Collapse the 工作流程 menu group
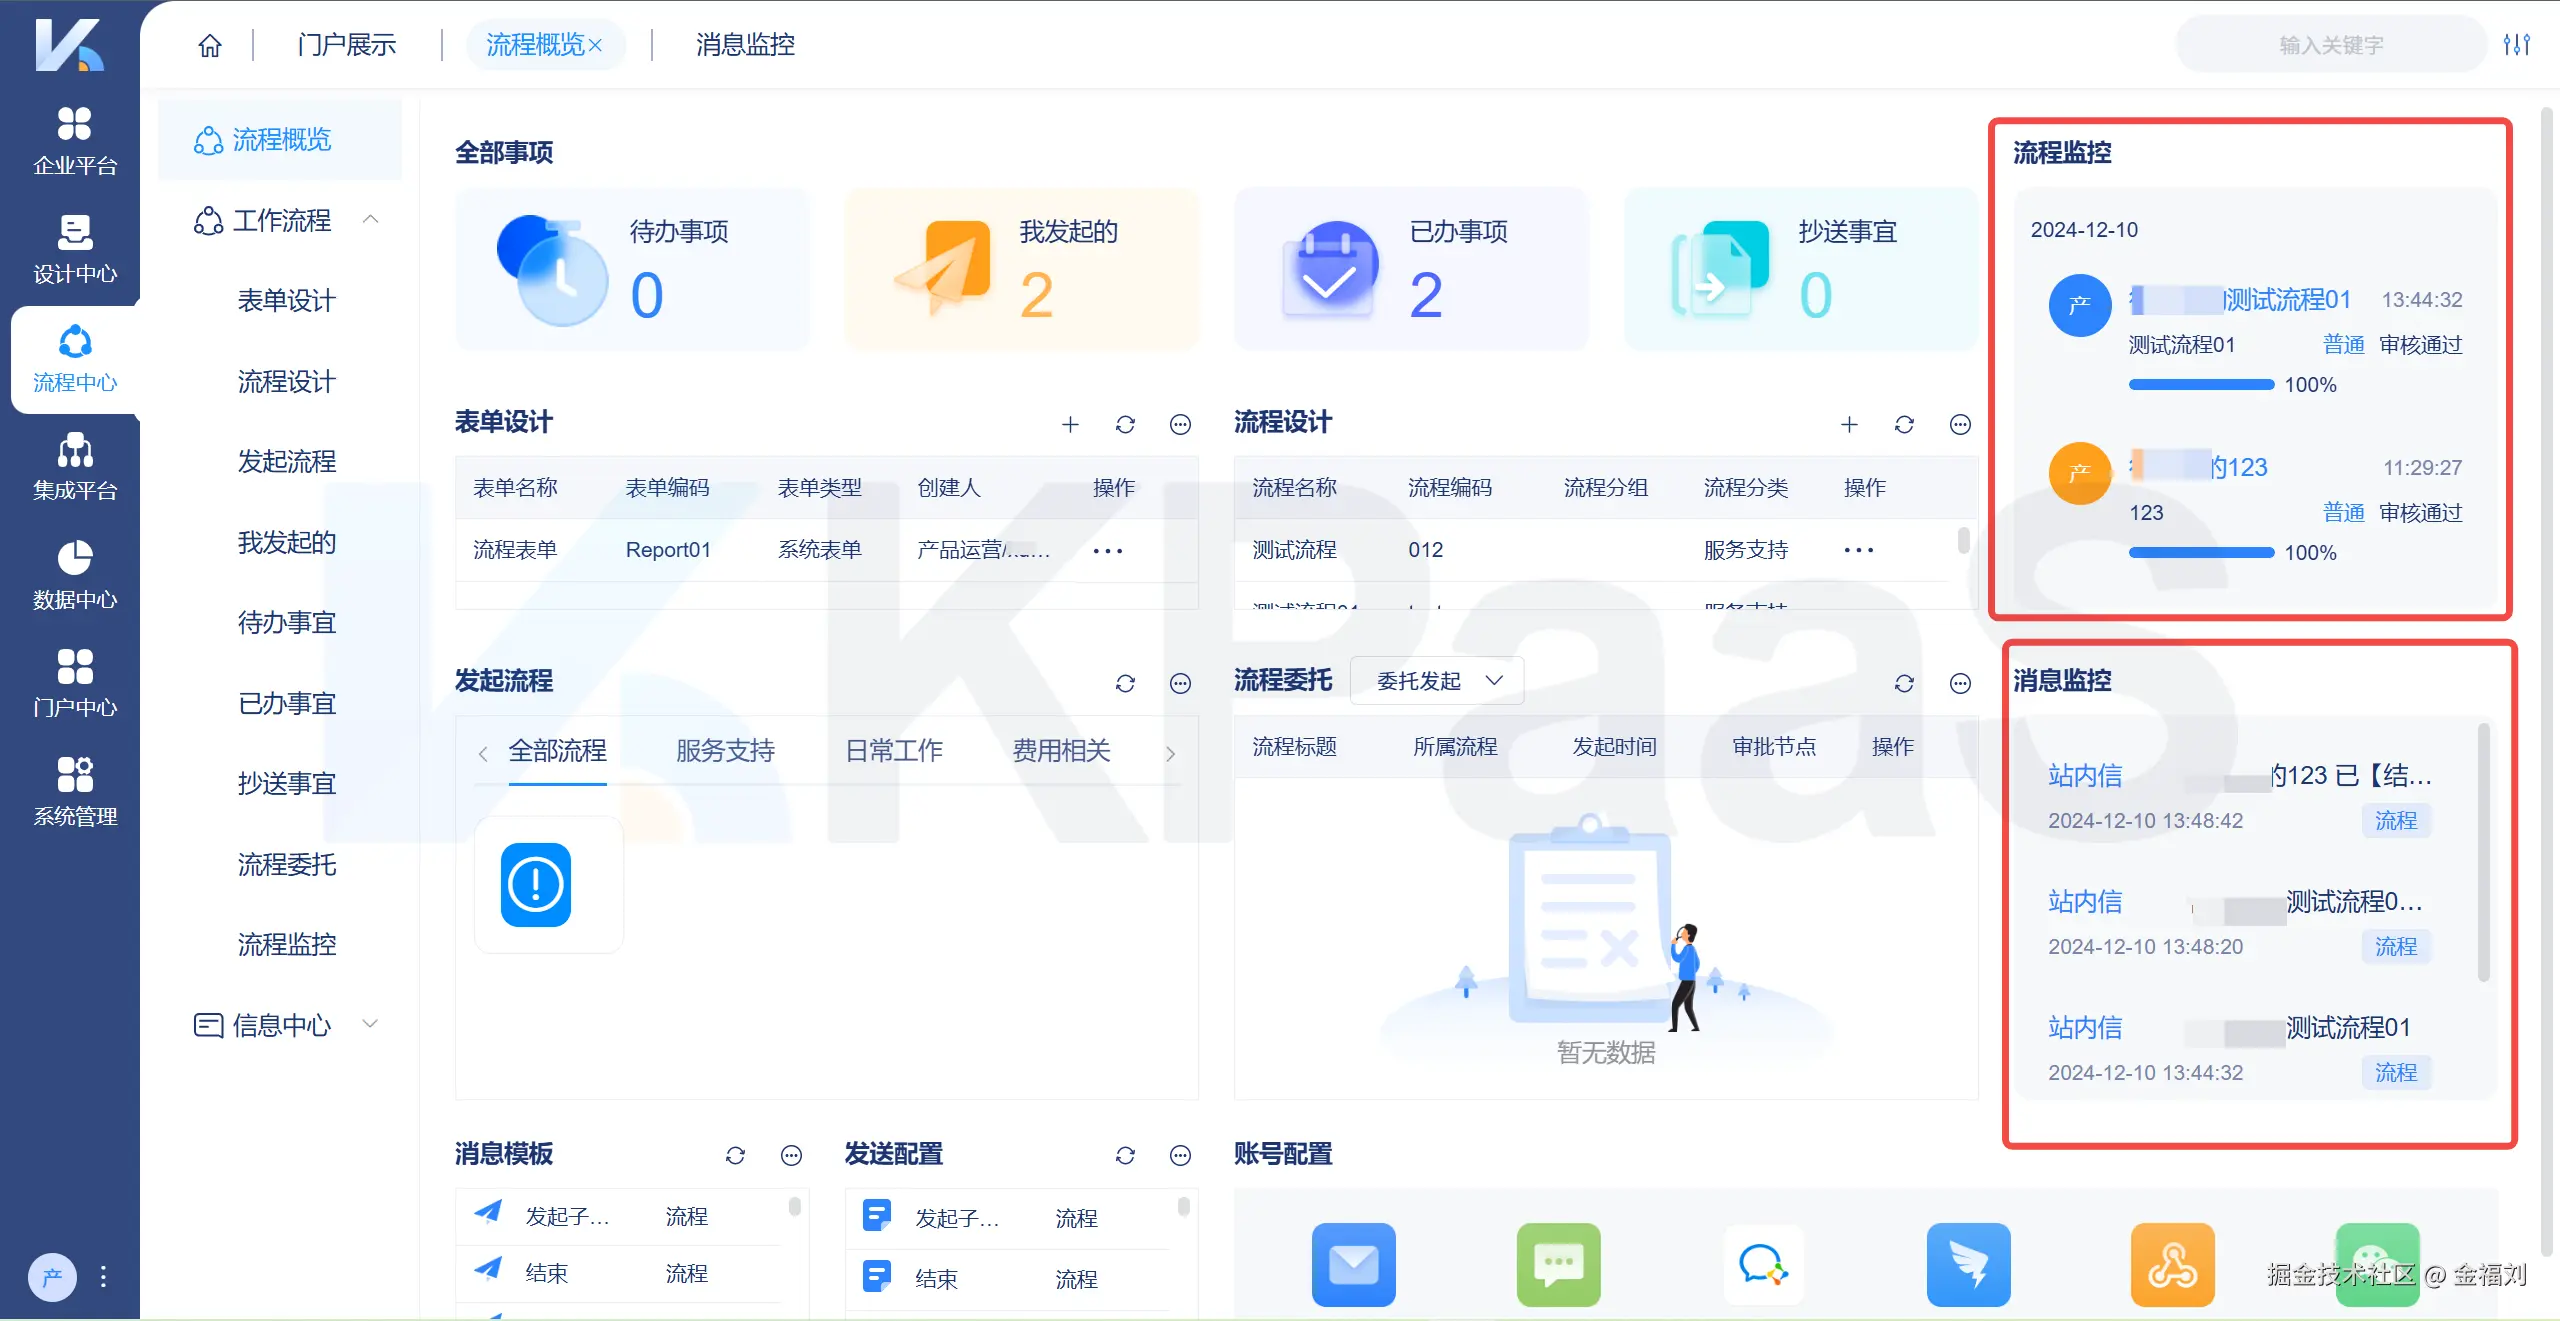Screen dimensions: 2560x1321 [x=371, y=220]
